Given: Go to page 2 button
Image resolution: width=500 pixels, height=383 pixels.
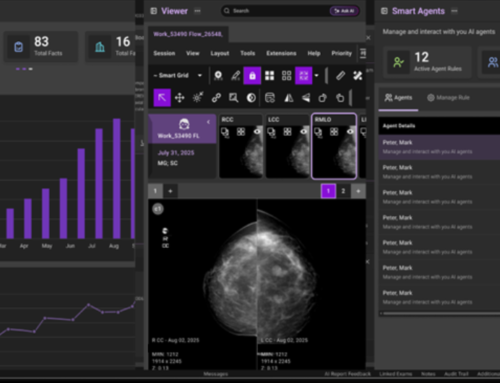Looking at the screenshot, I should pyautogui.click(x=343, y=191).
